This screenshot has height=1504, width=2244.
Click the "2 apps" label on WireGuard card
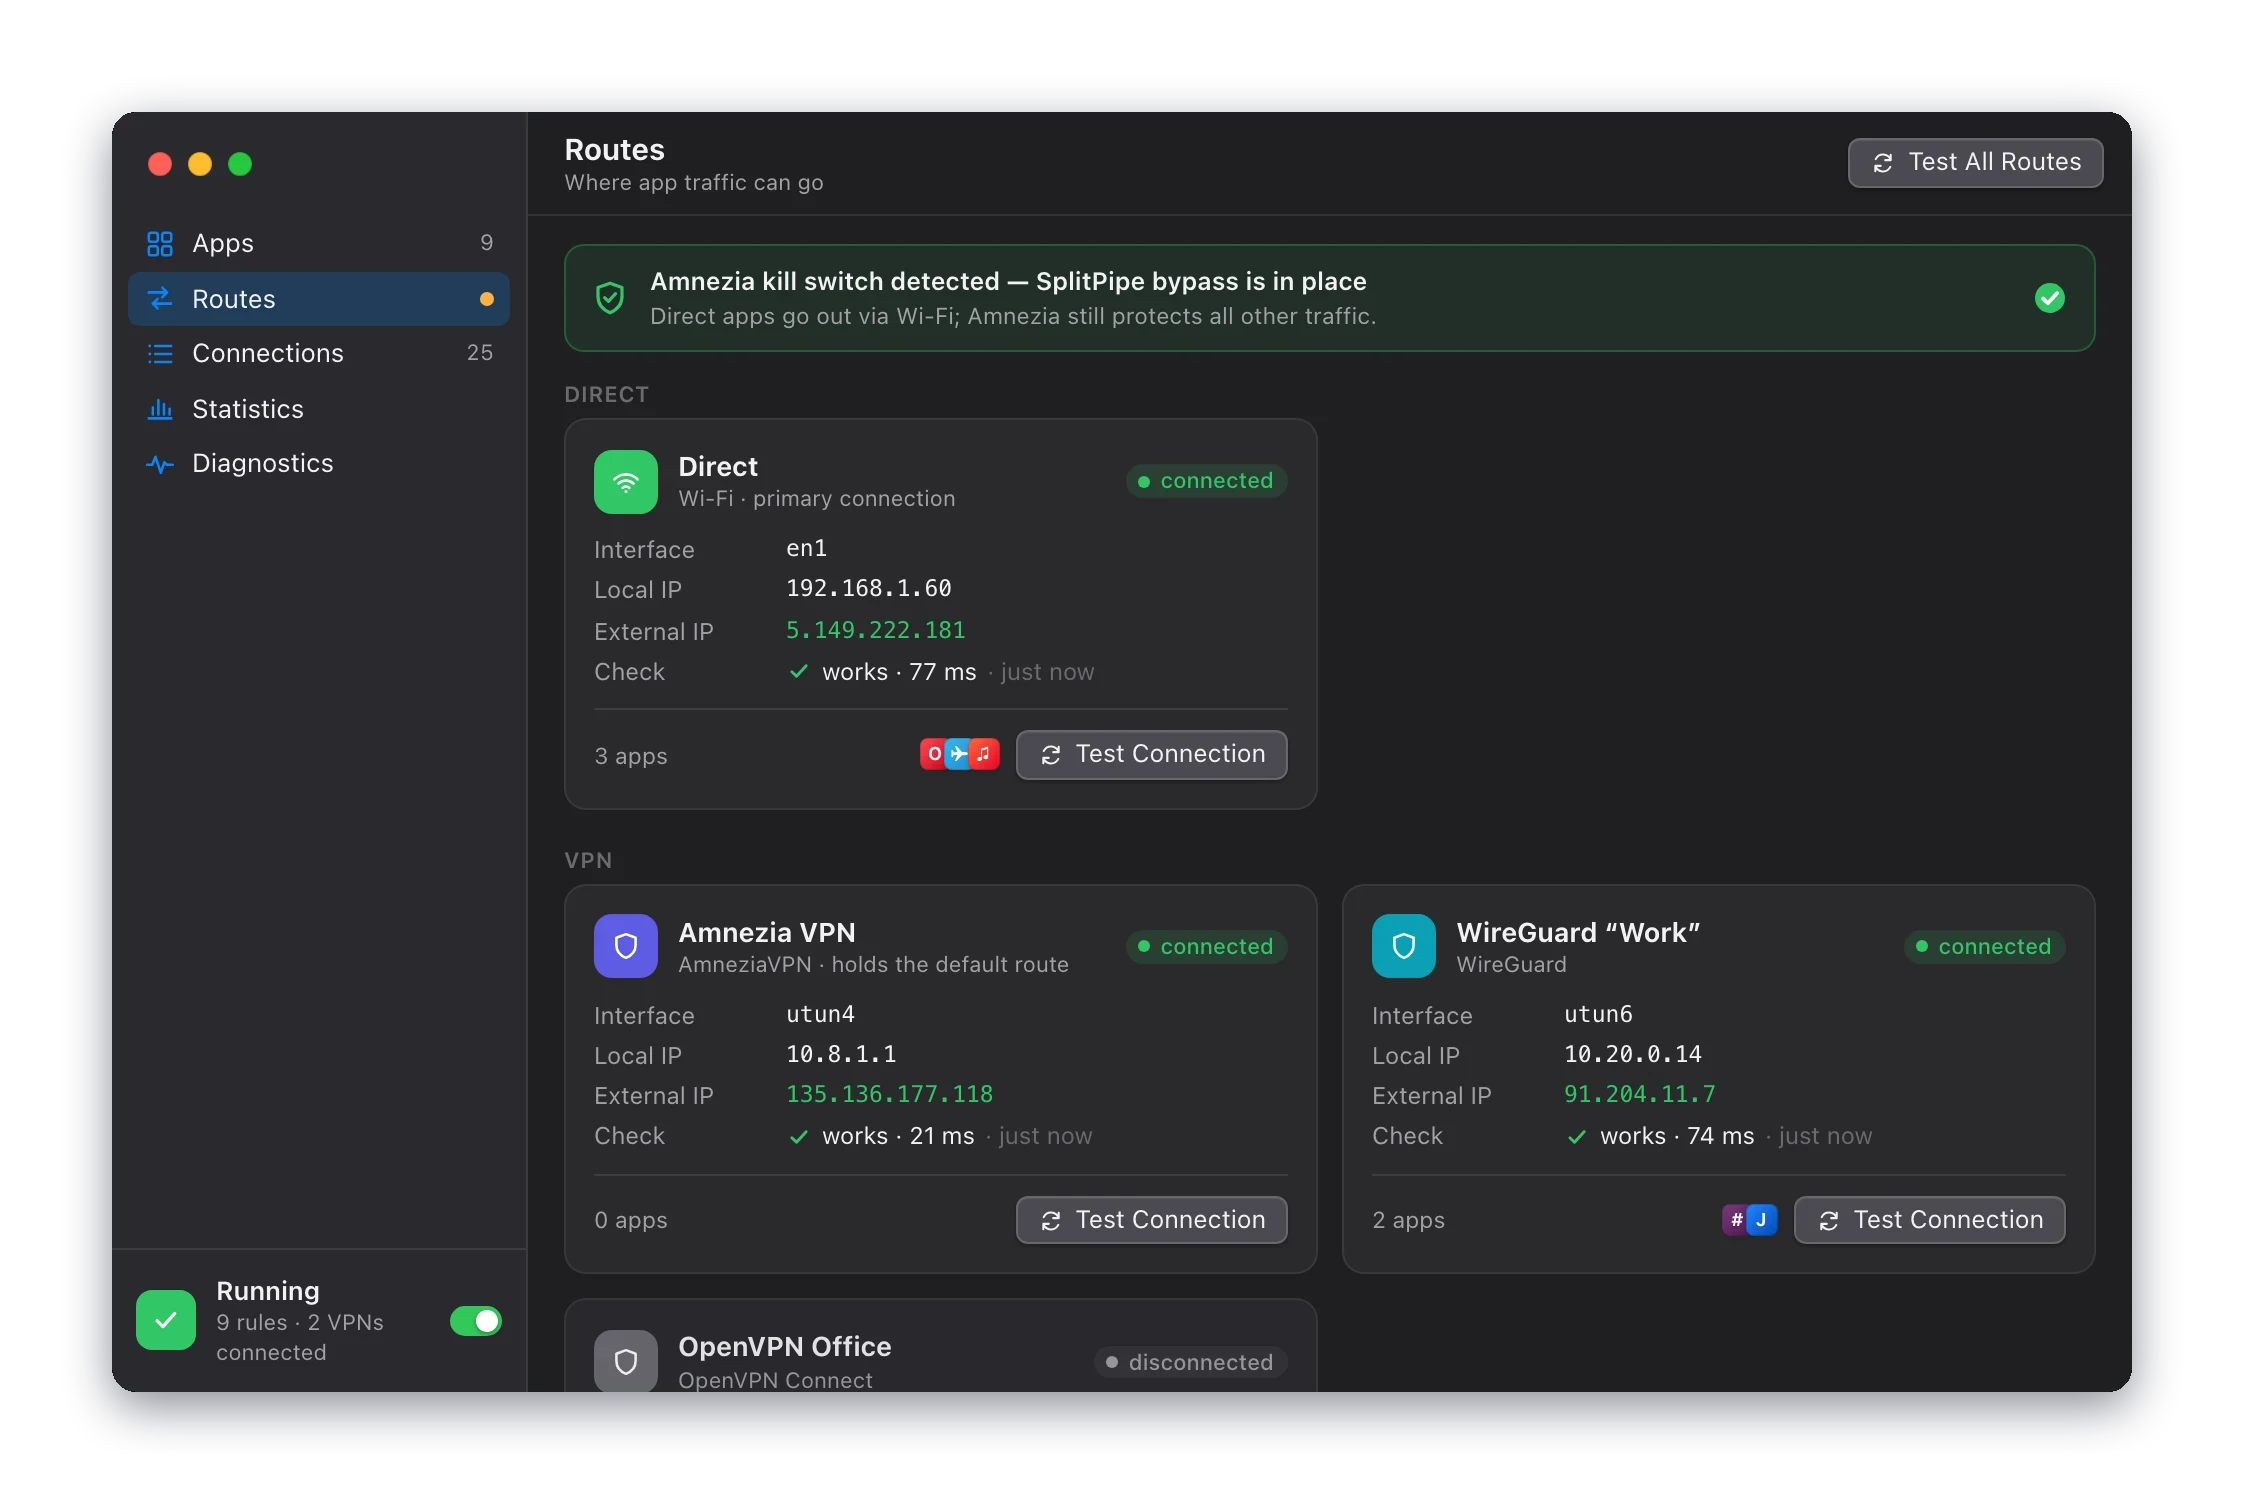1408,1220
